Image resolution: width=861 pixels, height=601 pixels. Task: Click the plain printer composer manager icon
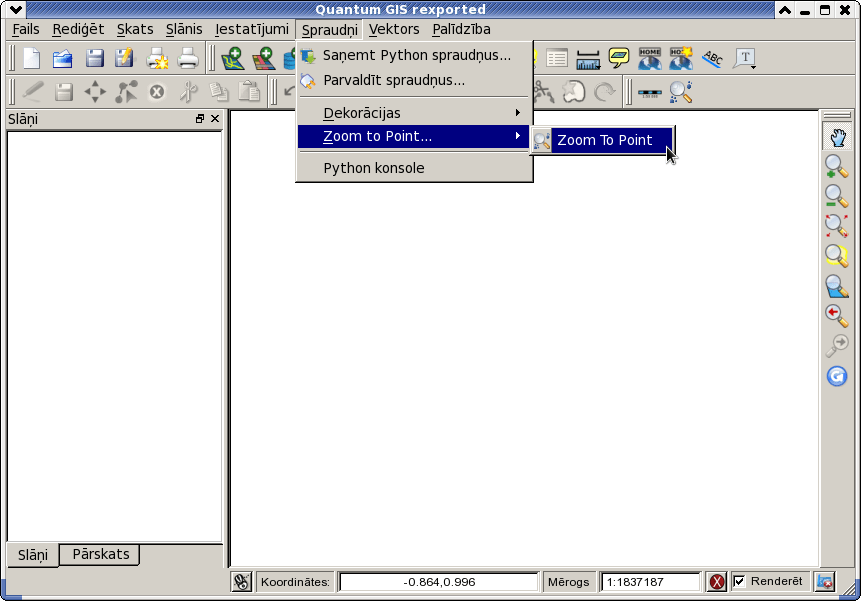point(188,58)
